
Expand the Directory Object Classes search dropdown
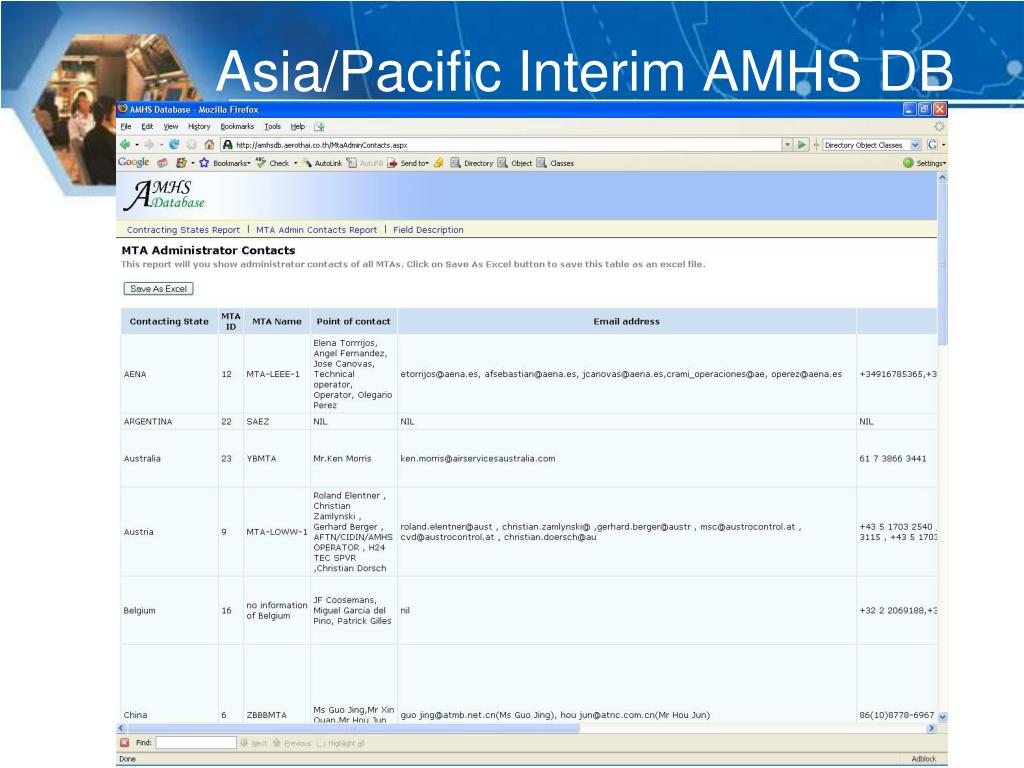pos(915,144)
